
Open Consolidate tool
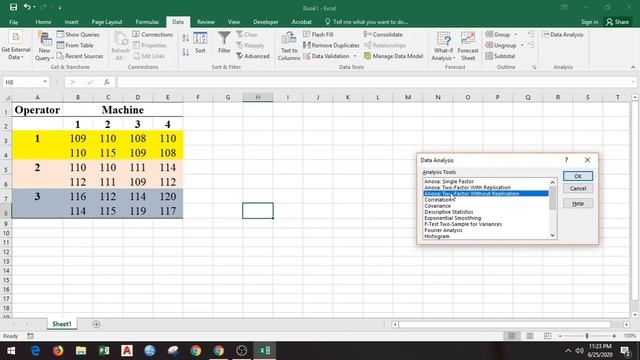[x=383, y=35]
